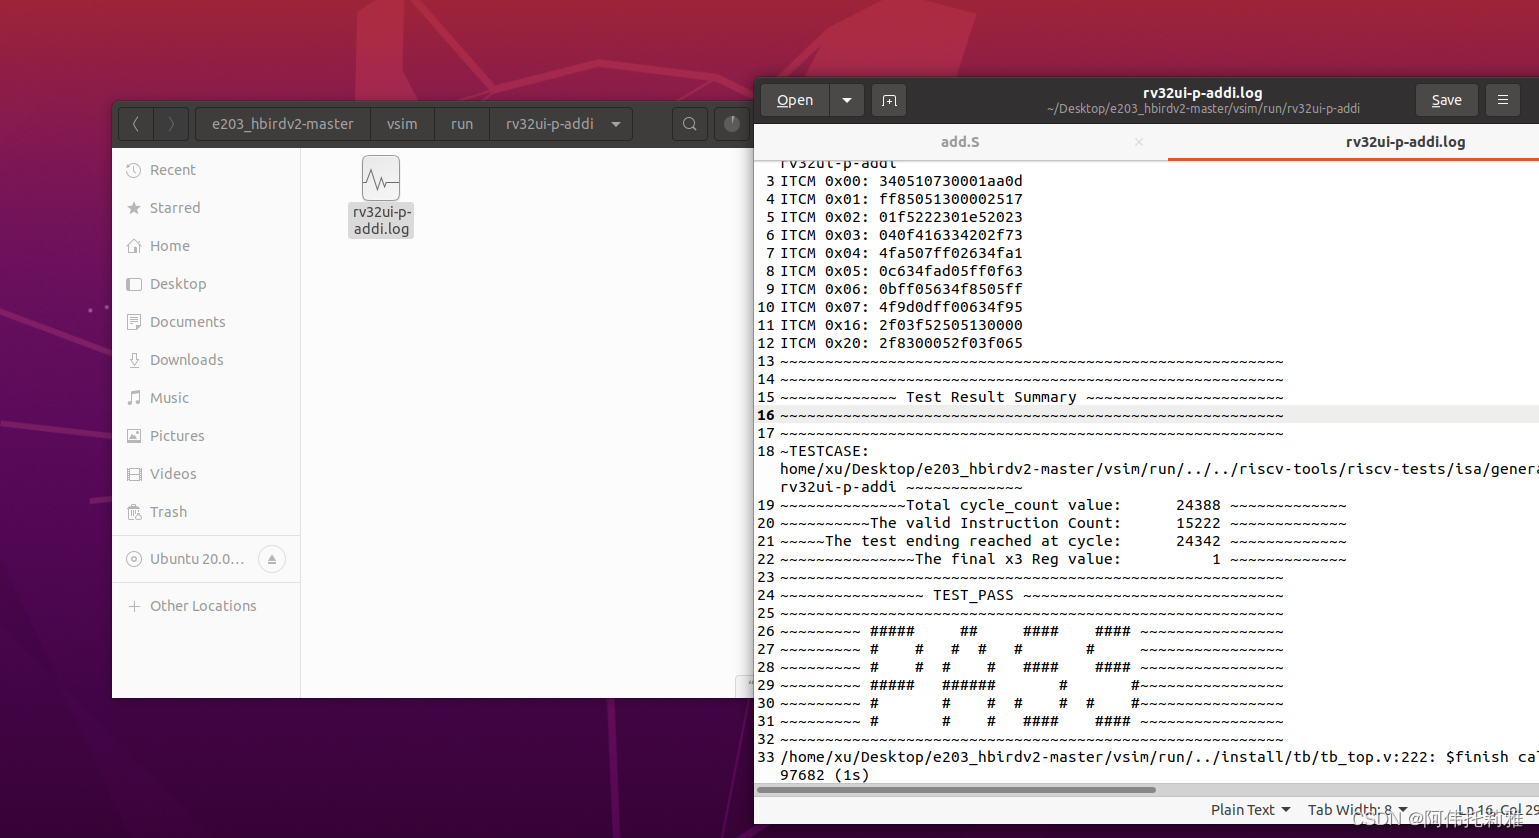Screen dimensions: 1539x838
Task: Expand the recent files dropdown beside Open
Action: tap(847, 100)
